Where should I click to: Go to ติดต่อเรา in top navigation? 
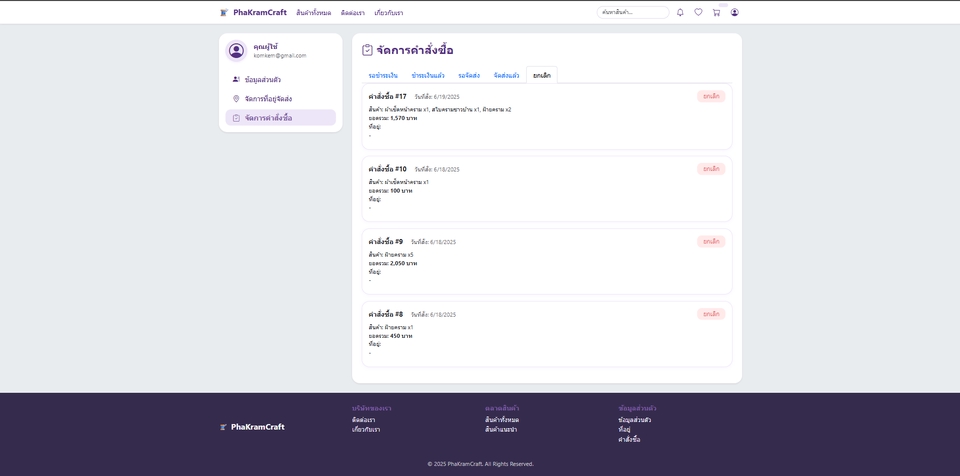(x=352, y=13)
